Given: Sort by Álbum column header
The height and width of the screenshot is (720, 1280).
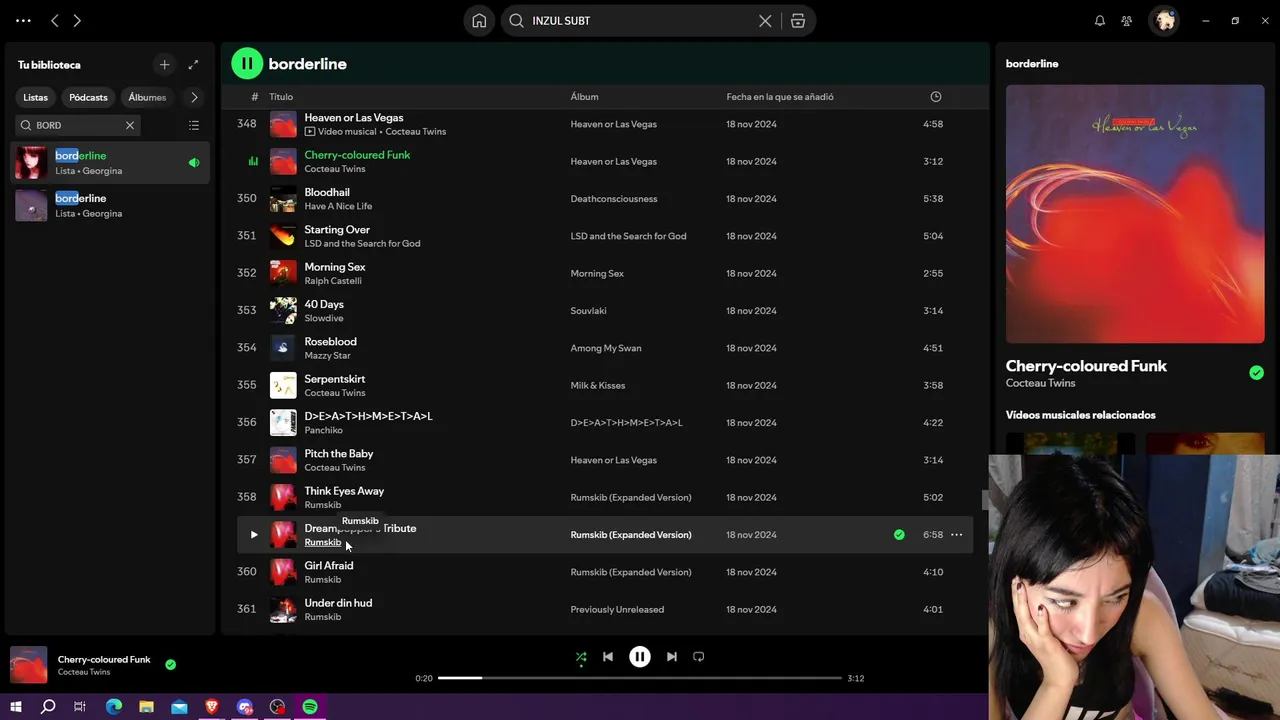Looking at the screenshot, I should pyautogui.click(x=584, y=97).
